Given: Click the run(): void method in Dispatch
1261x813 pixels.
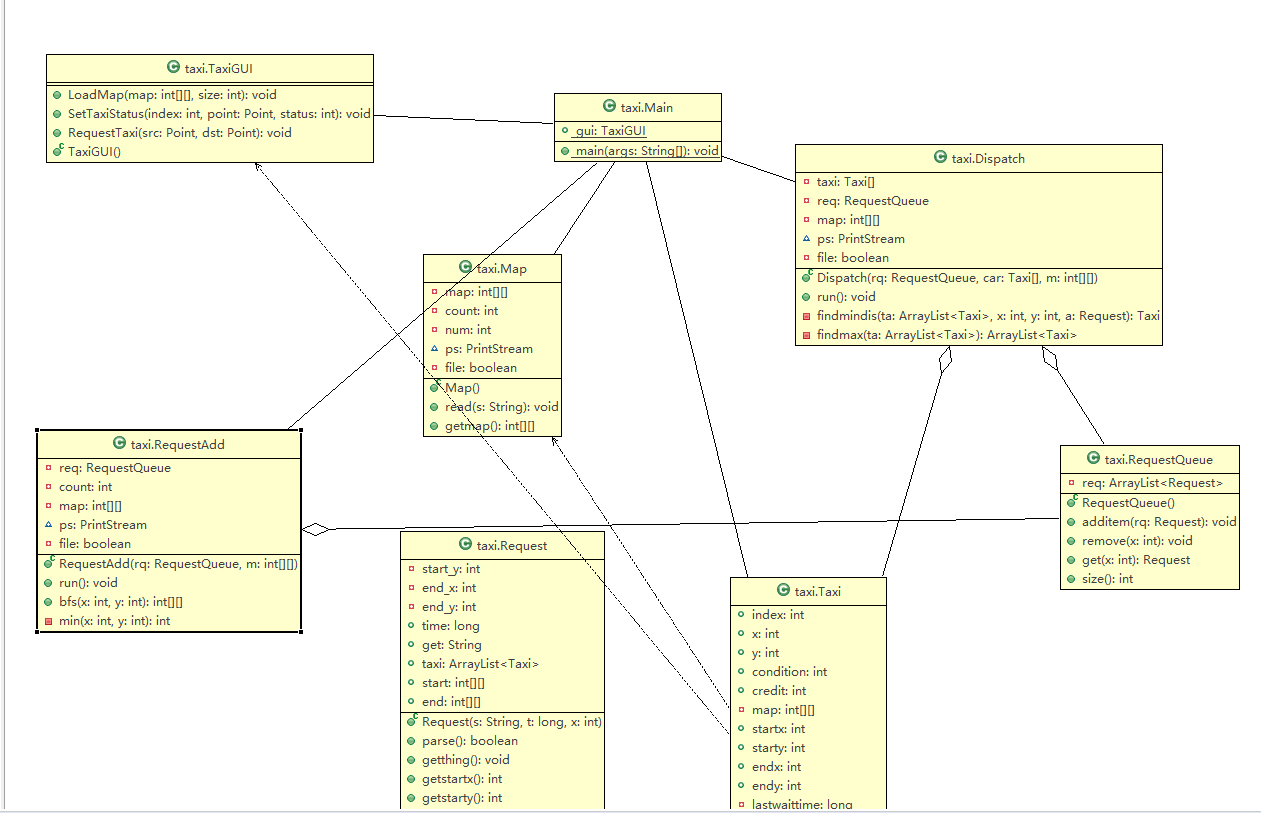Looking at the screenshot, I should coord(846,297).
